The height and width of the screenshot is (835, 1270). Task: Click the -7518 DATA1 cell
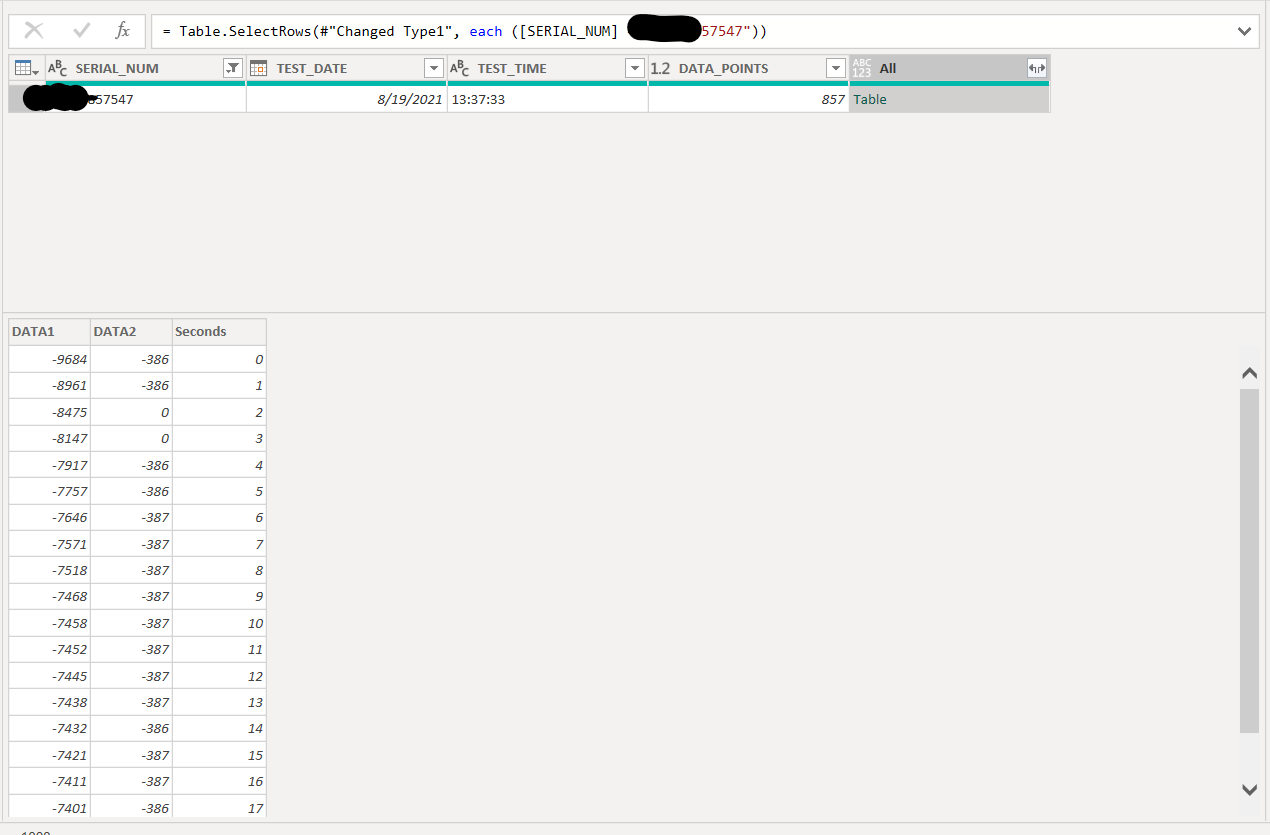49,570
